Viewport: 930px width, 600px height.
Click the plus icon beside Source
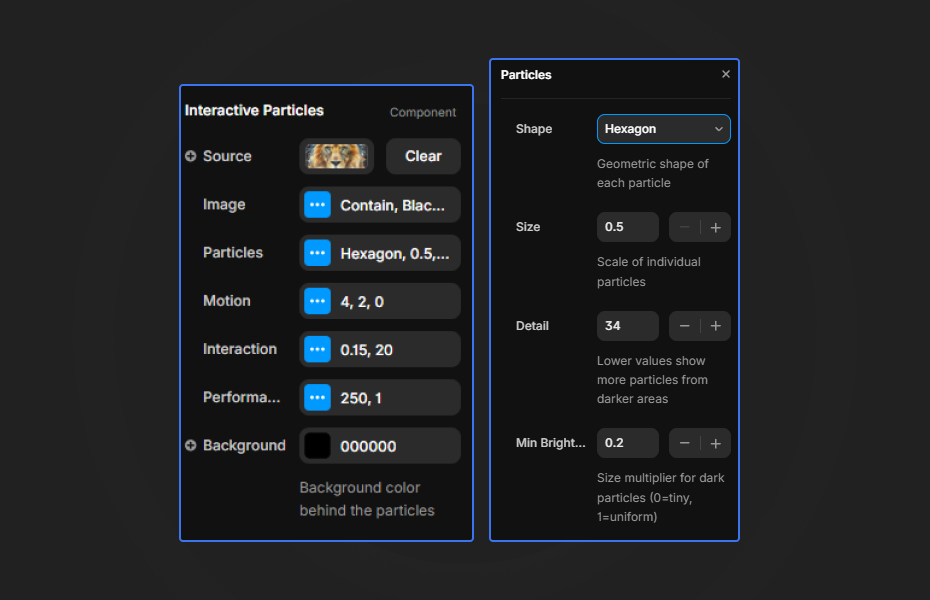pyautogui.click(x=189, y=156)
